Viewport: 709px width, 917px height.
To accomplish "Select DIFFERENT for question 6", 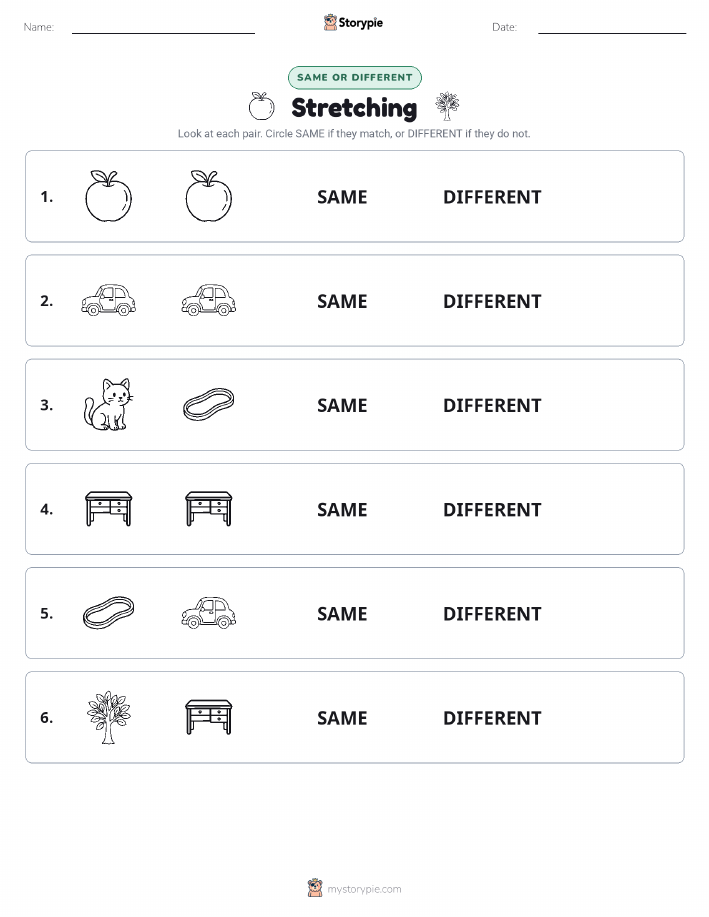I will (x=492, y=718).
